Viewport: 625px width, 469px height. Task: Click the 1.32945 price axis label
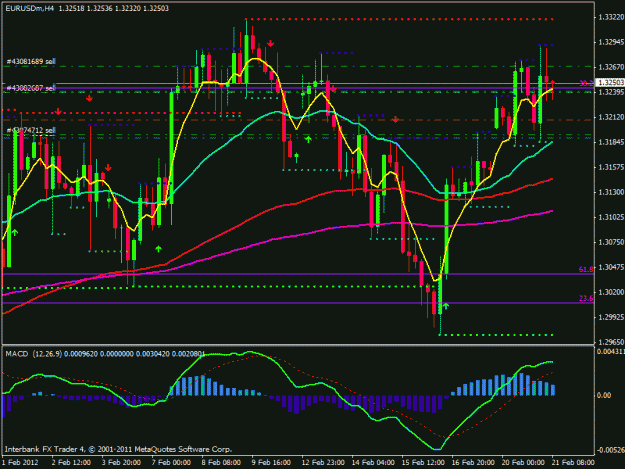coord(611,42)
